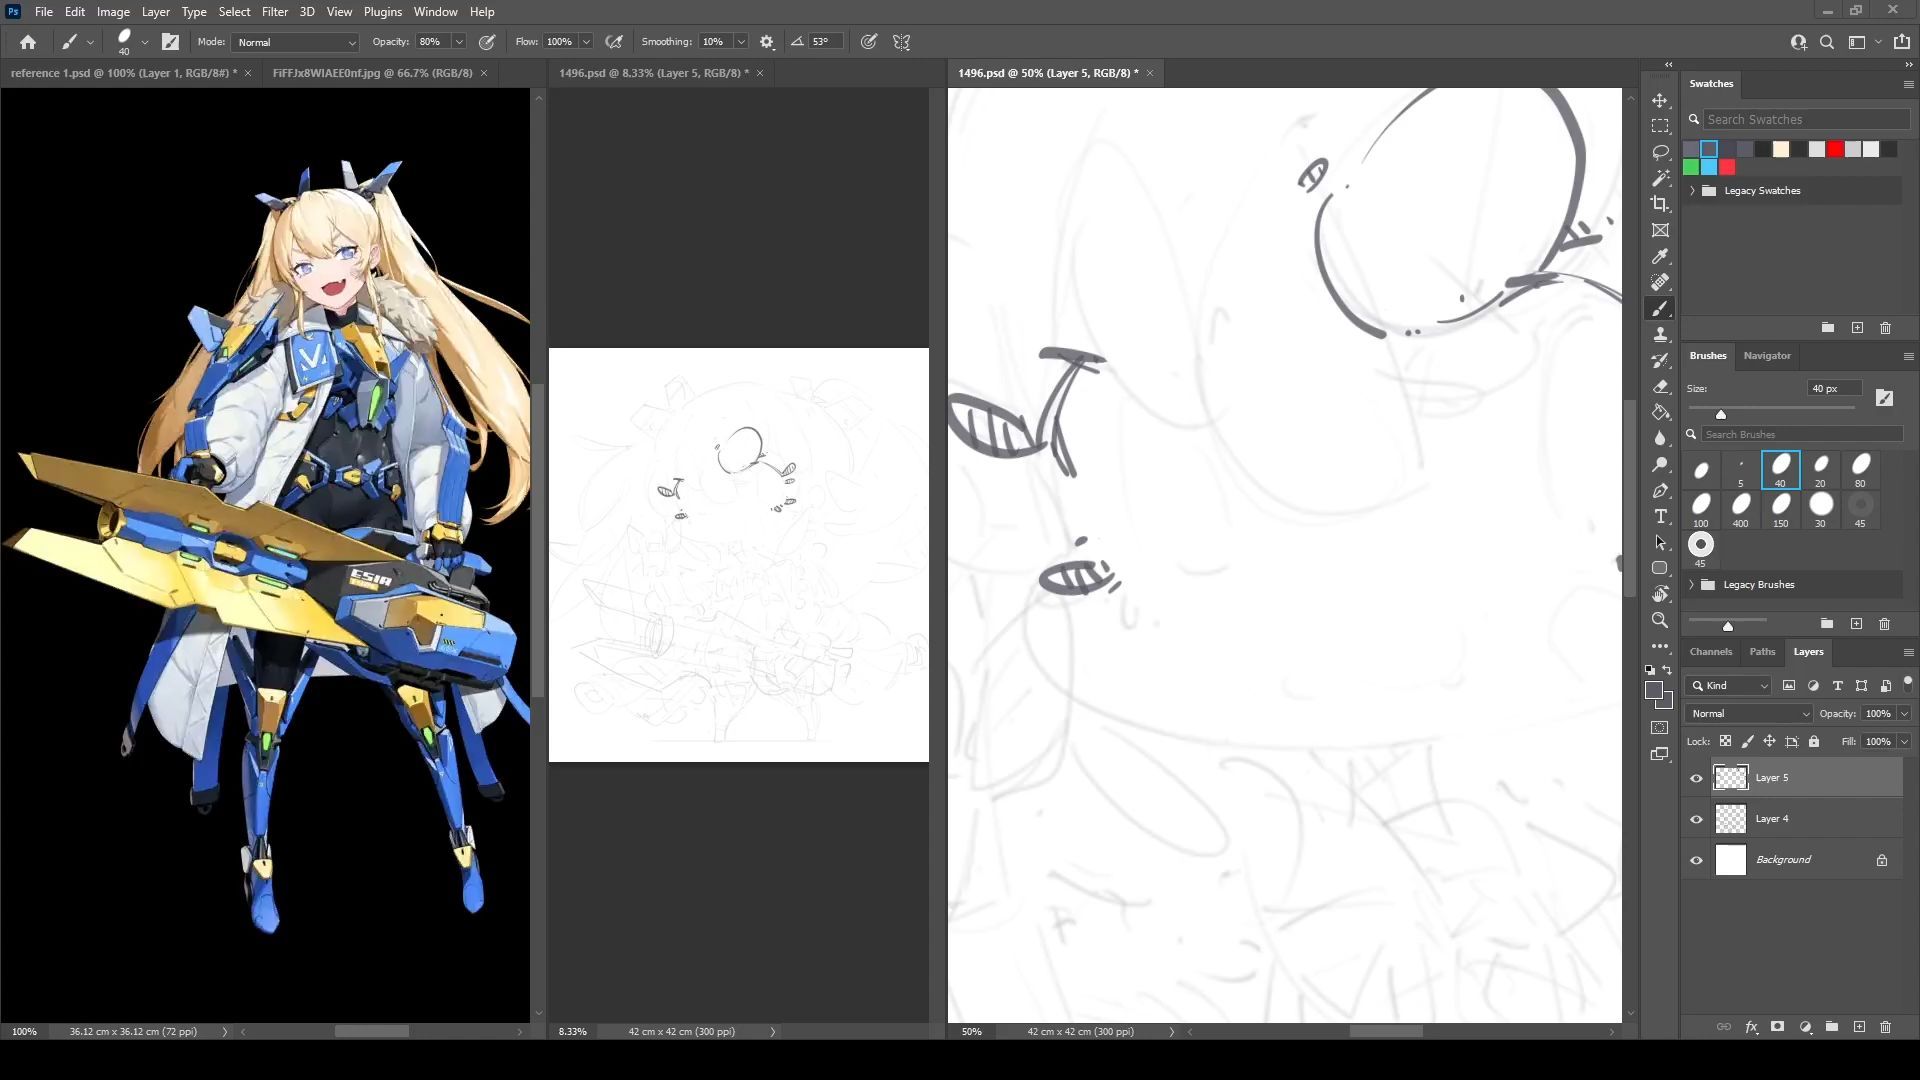Open the brush Mode dropdown
Image resolution: width=1920 pixels, height=1080 pixels.
pyautogui.click(x=295, y=42)
